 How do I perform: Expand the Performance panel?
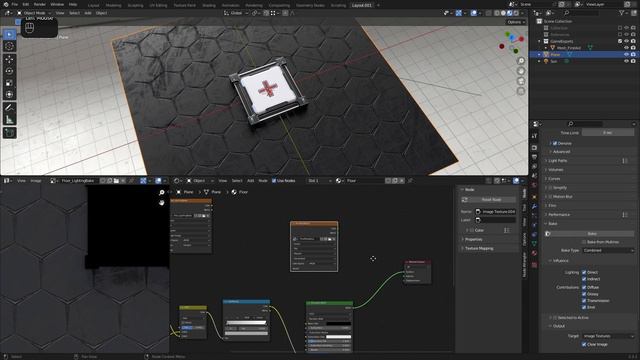tap(559, 215)
